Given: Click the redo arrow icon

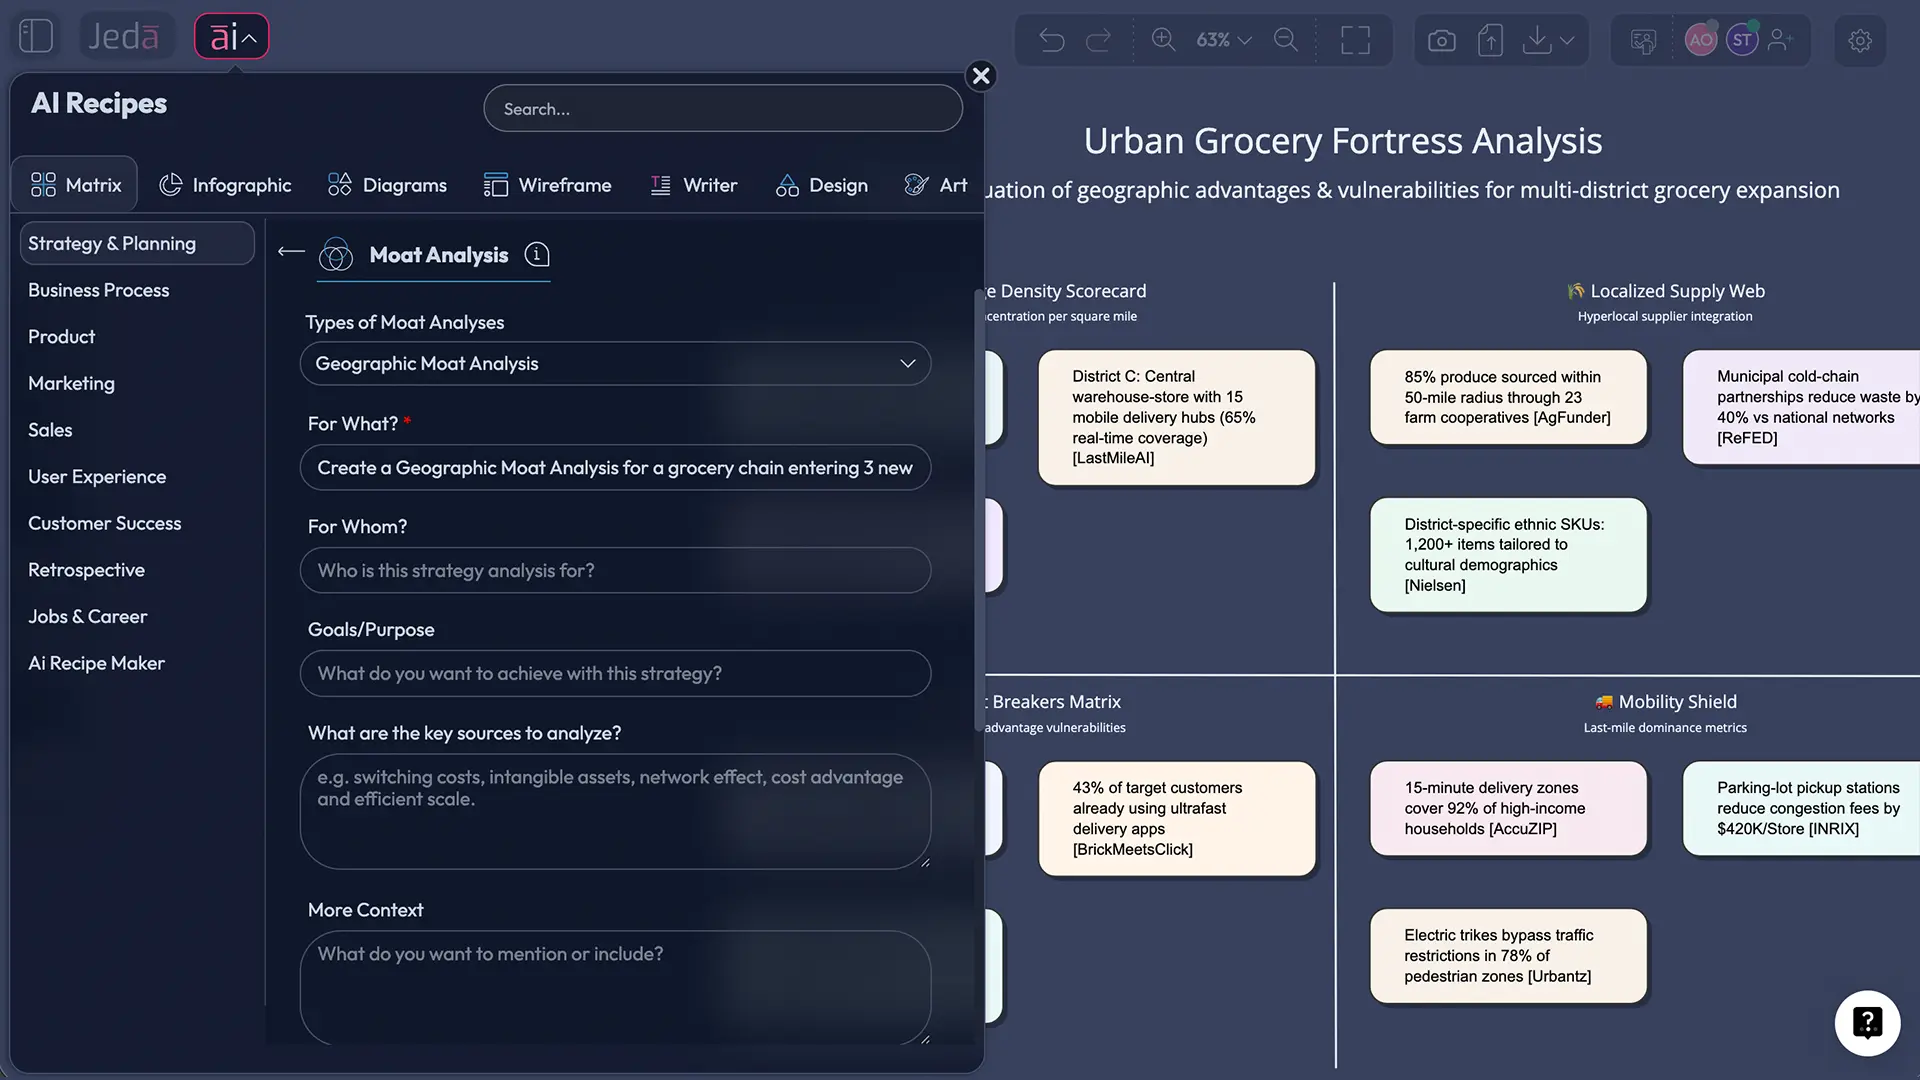Looking at the screenshot, I should click(x=1100, y=40).
